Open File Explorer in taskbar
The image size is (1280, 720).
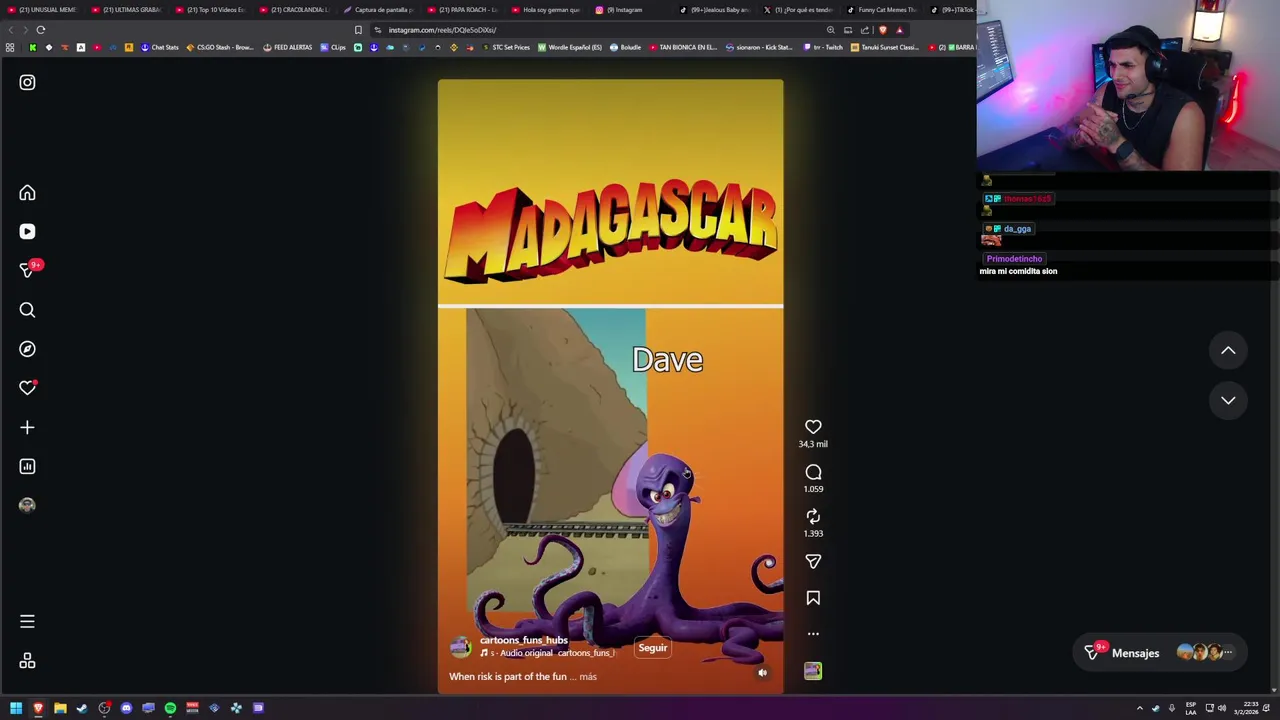(60, 708)
